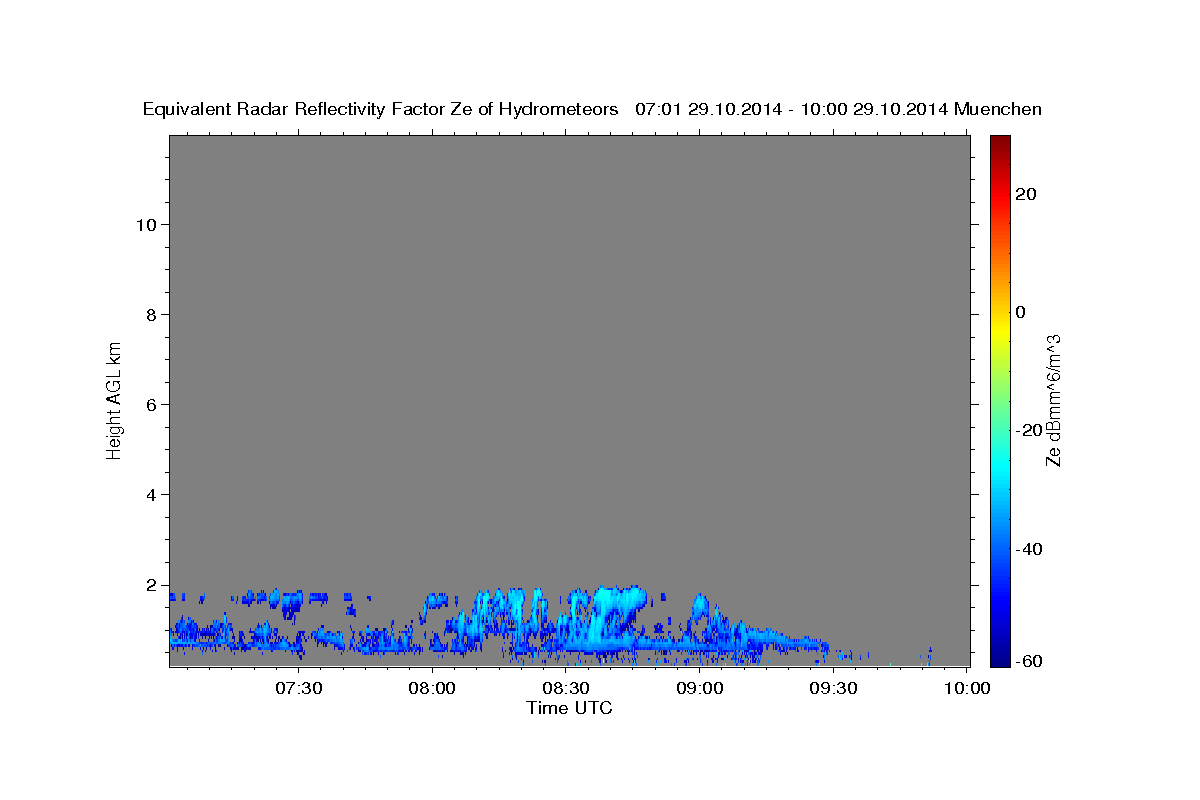This screenshot has width=1200, height=800.
Task: Click the 'Ze dBmm^6/m^3' colorbar label
Action: click(1053, 400)
